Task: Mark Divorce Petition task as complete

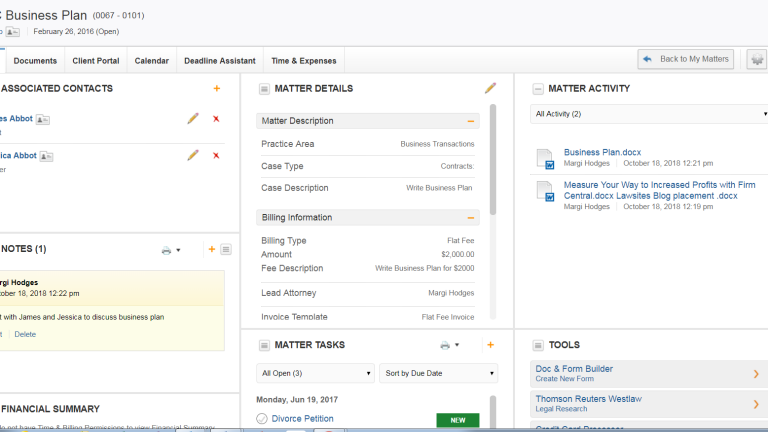Action: coord(262,419)
